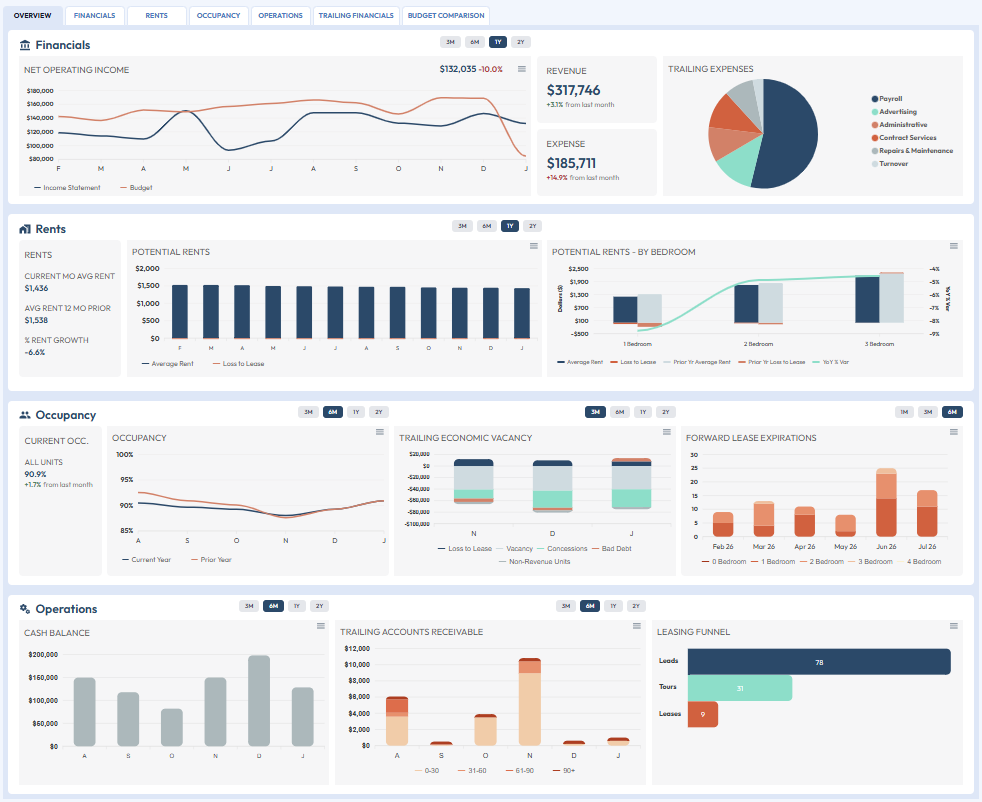The image size is (982, 802).
Task: Click the Tours funnel bar
Action: (x=740, y=688)
